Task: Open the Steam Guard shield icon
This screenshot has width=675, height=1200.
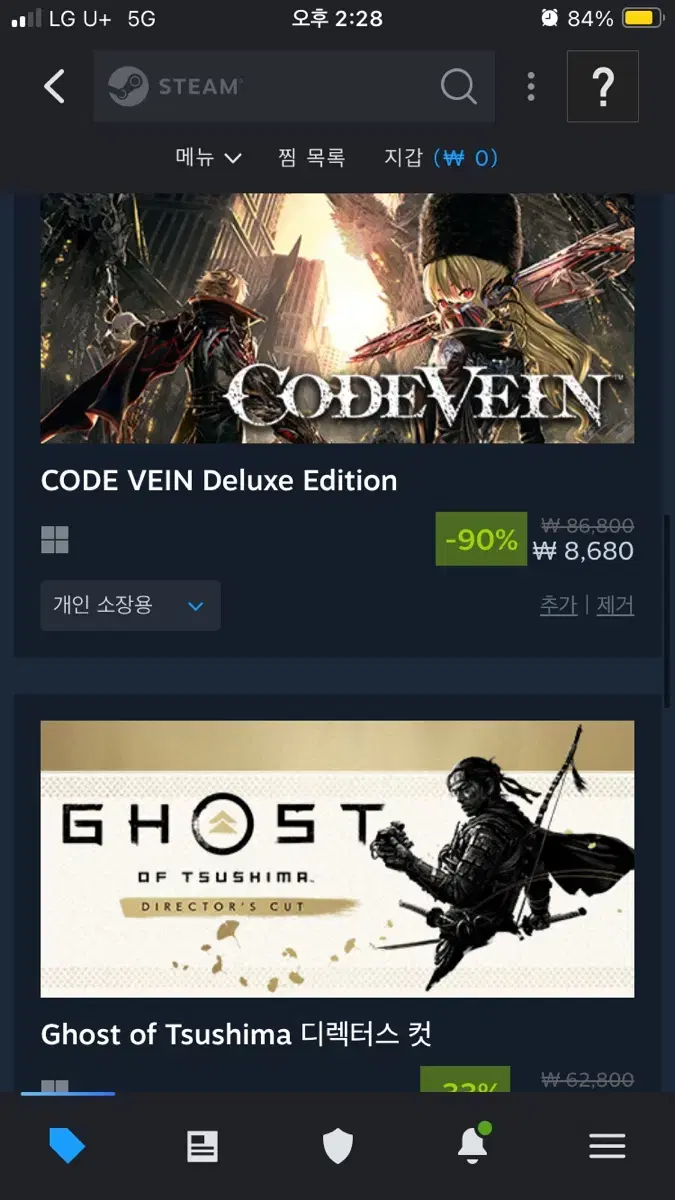Action: [x=338, y=1146]
